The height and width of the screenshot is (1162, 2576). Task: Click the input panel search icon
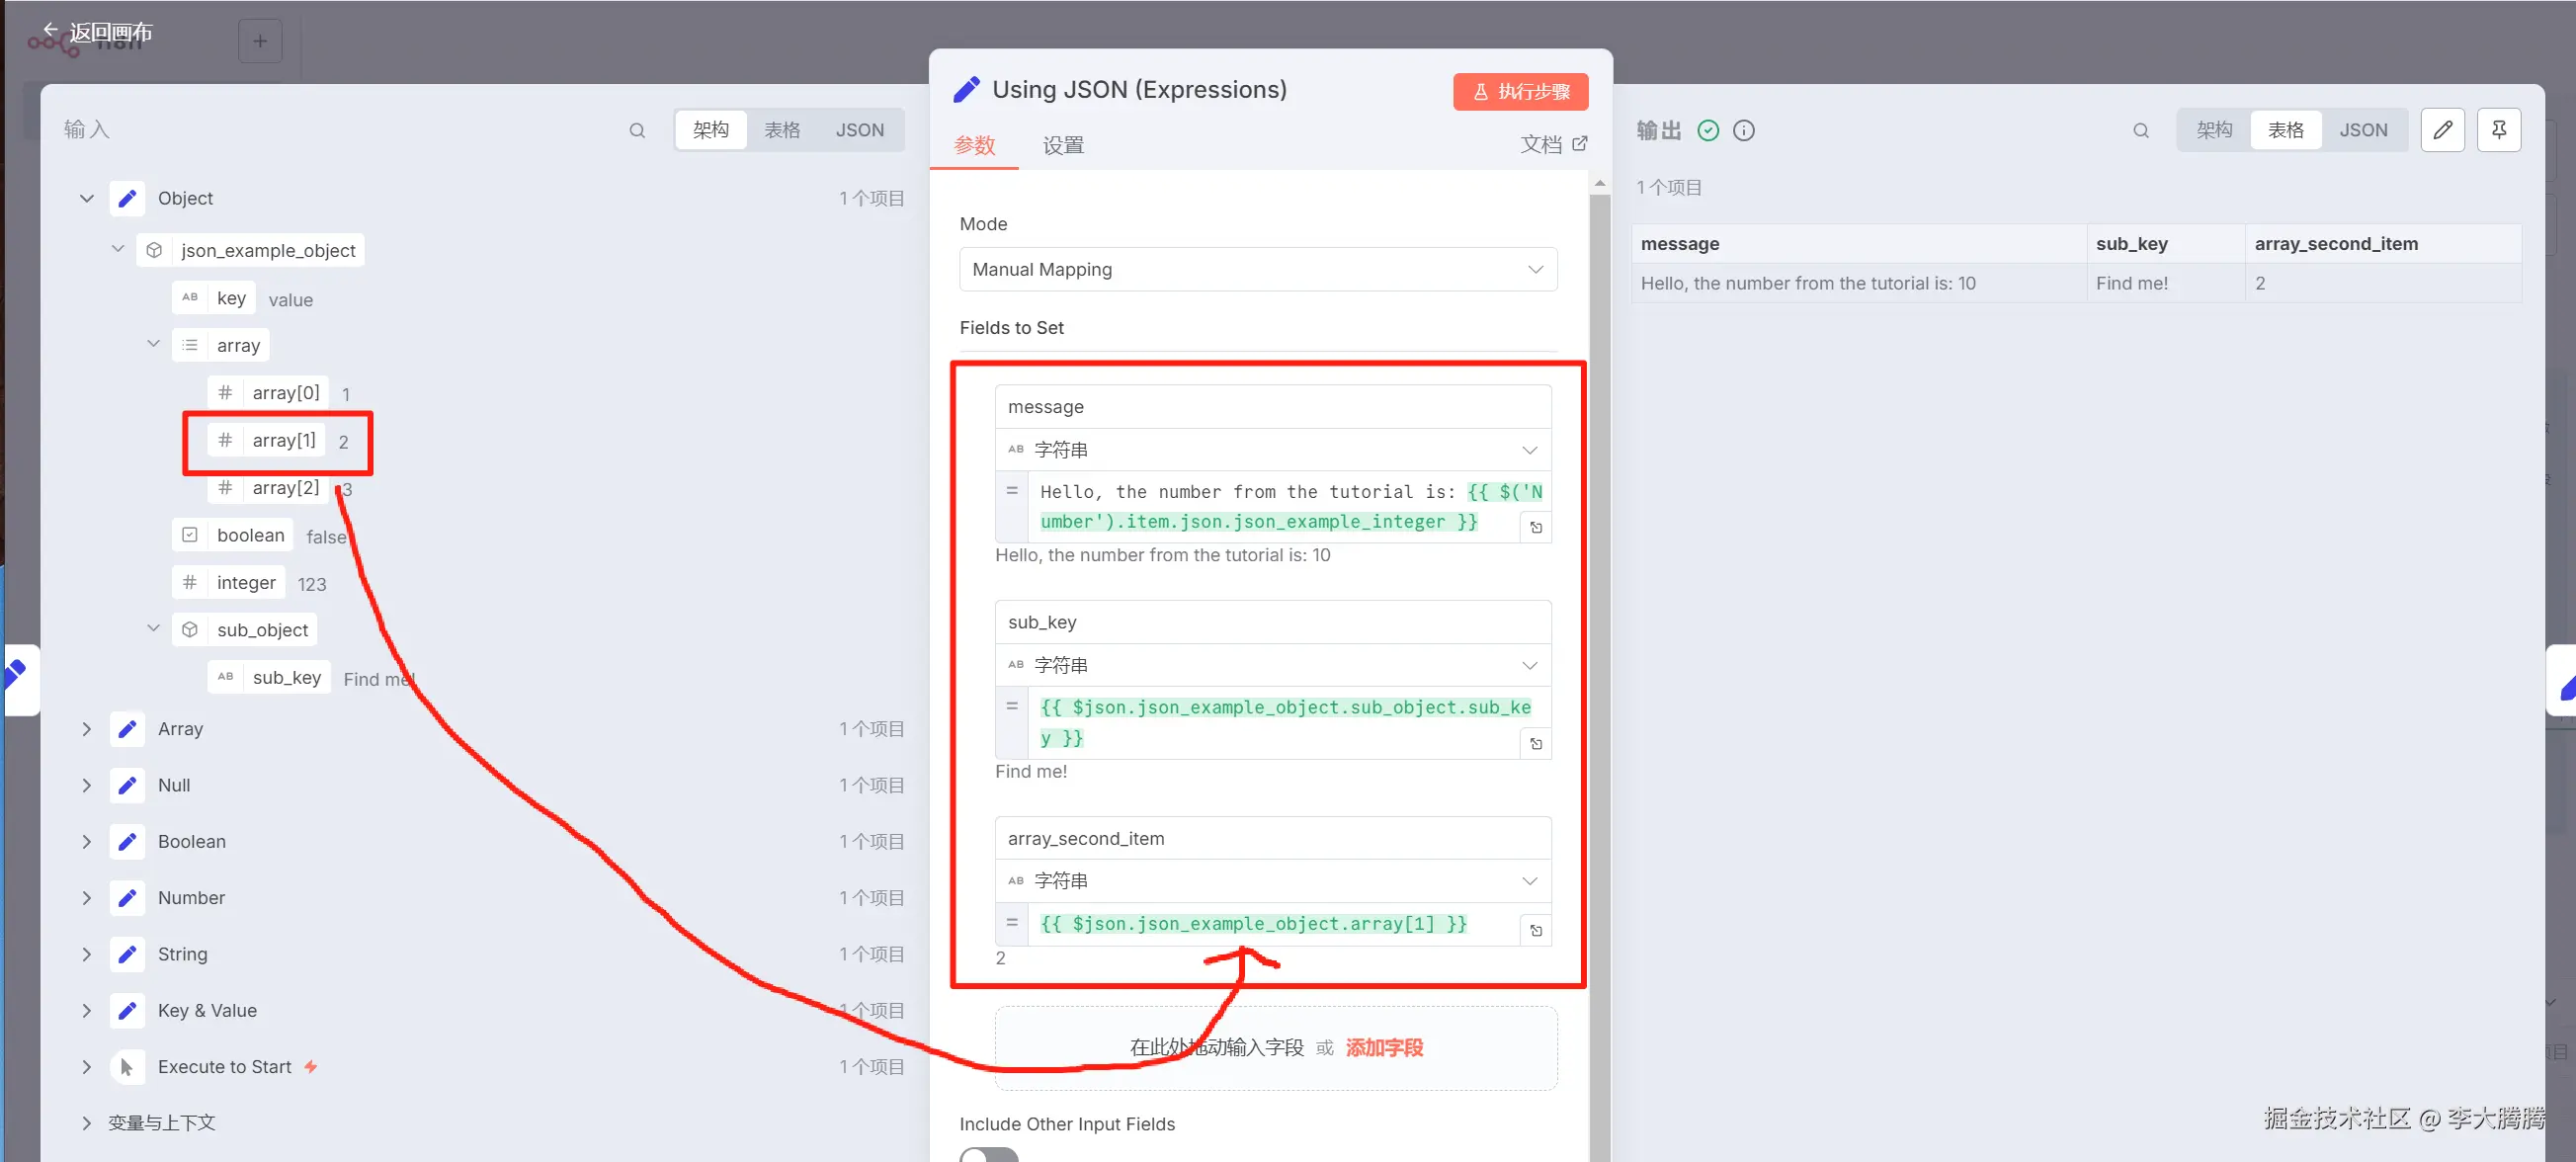tap(637, 130)
